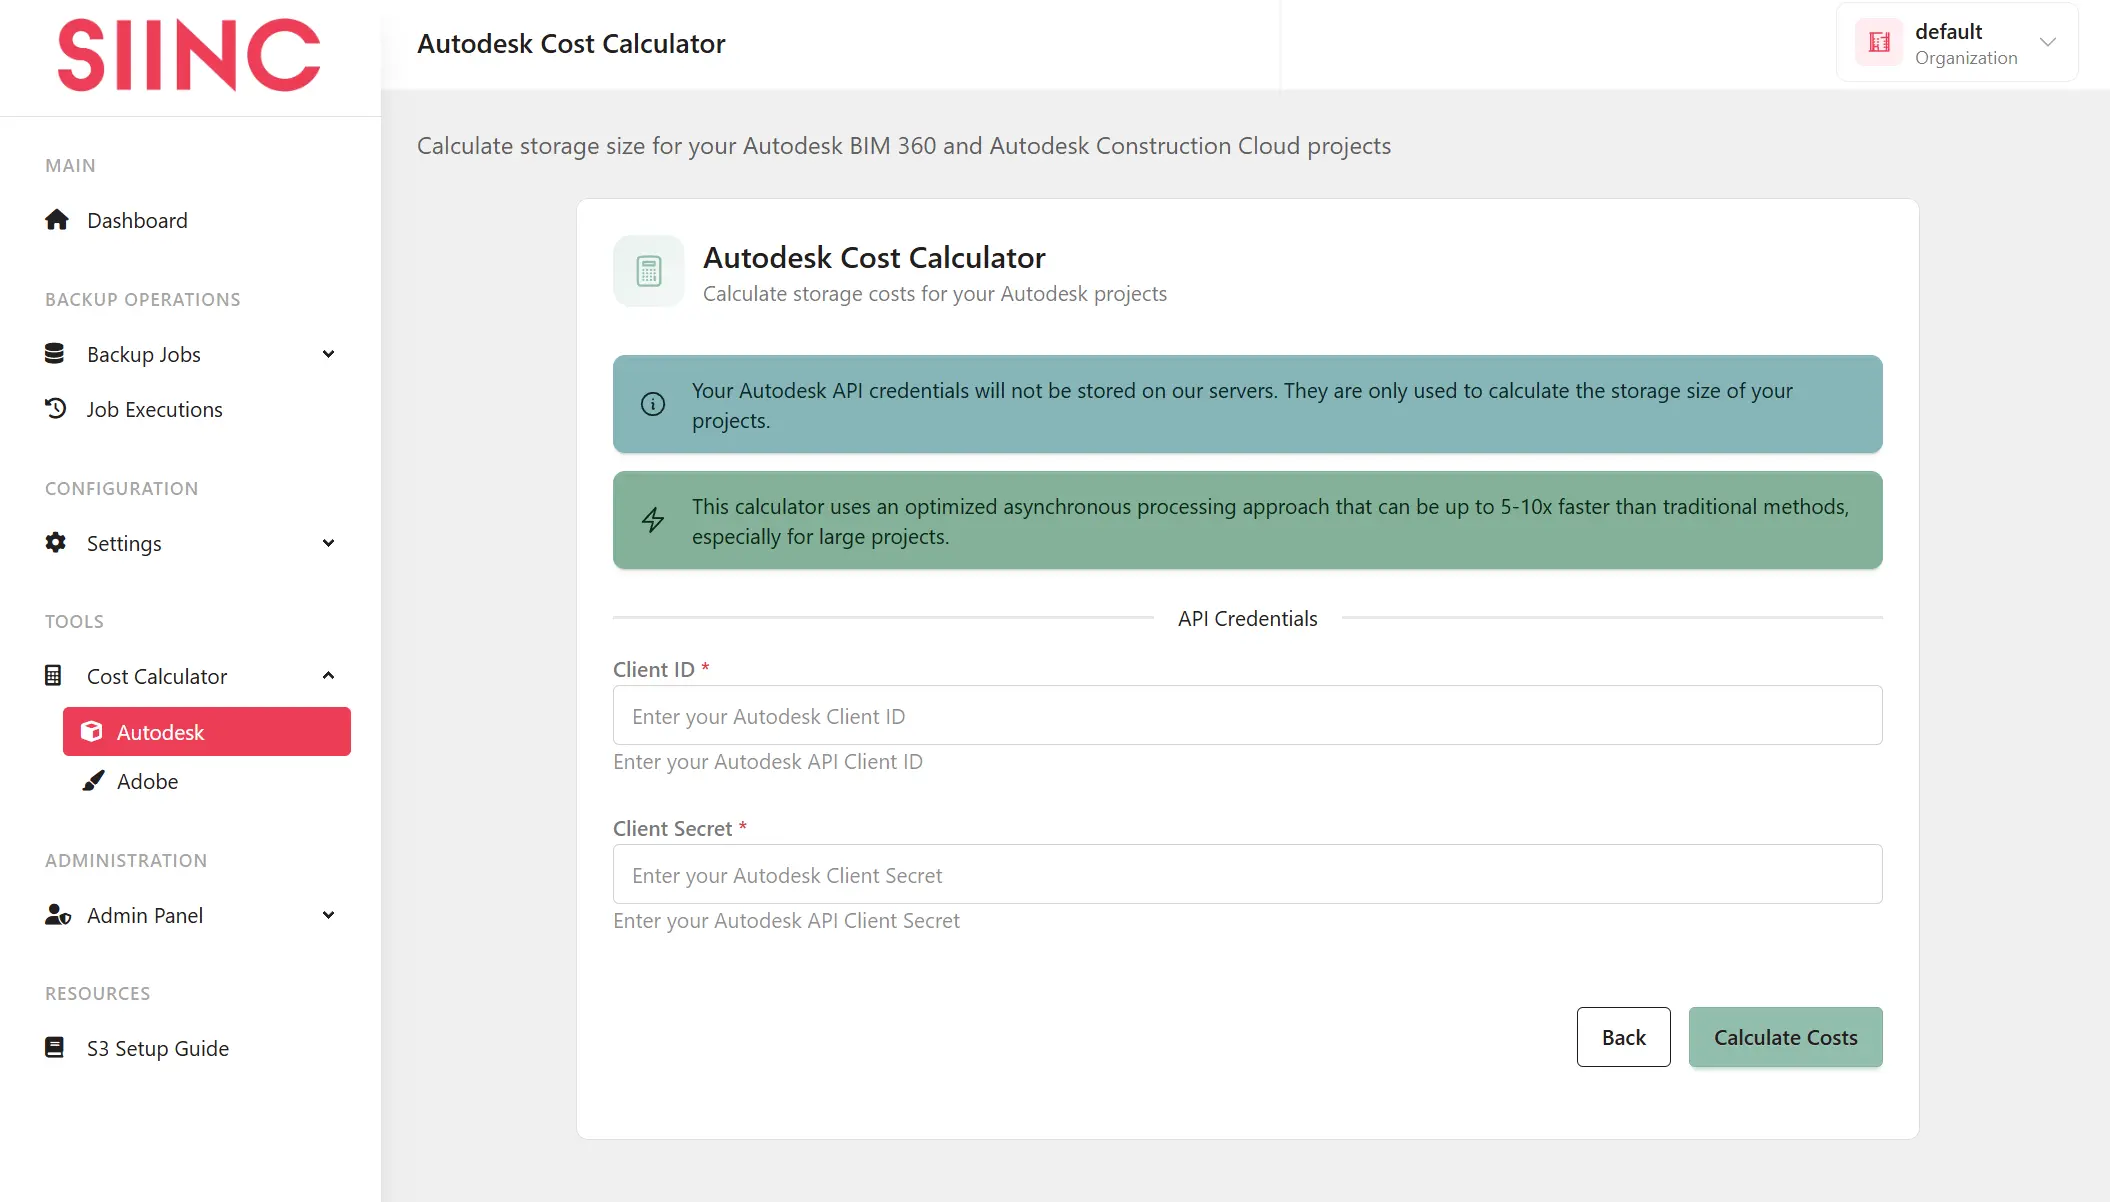Collapse the Cost Calculator submenu

(328, 676)
